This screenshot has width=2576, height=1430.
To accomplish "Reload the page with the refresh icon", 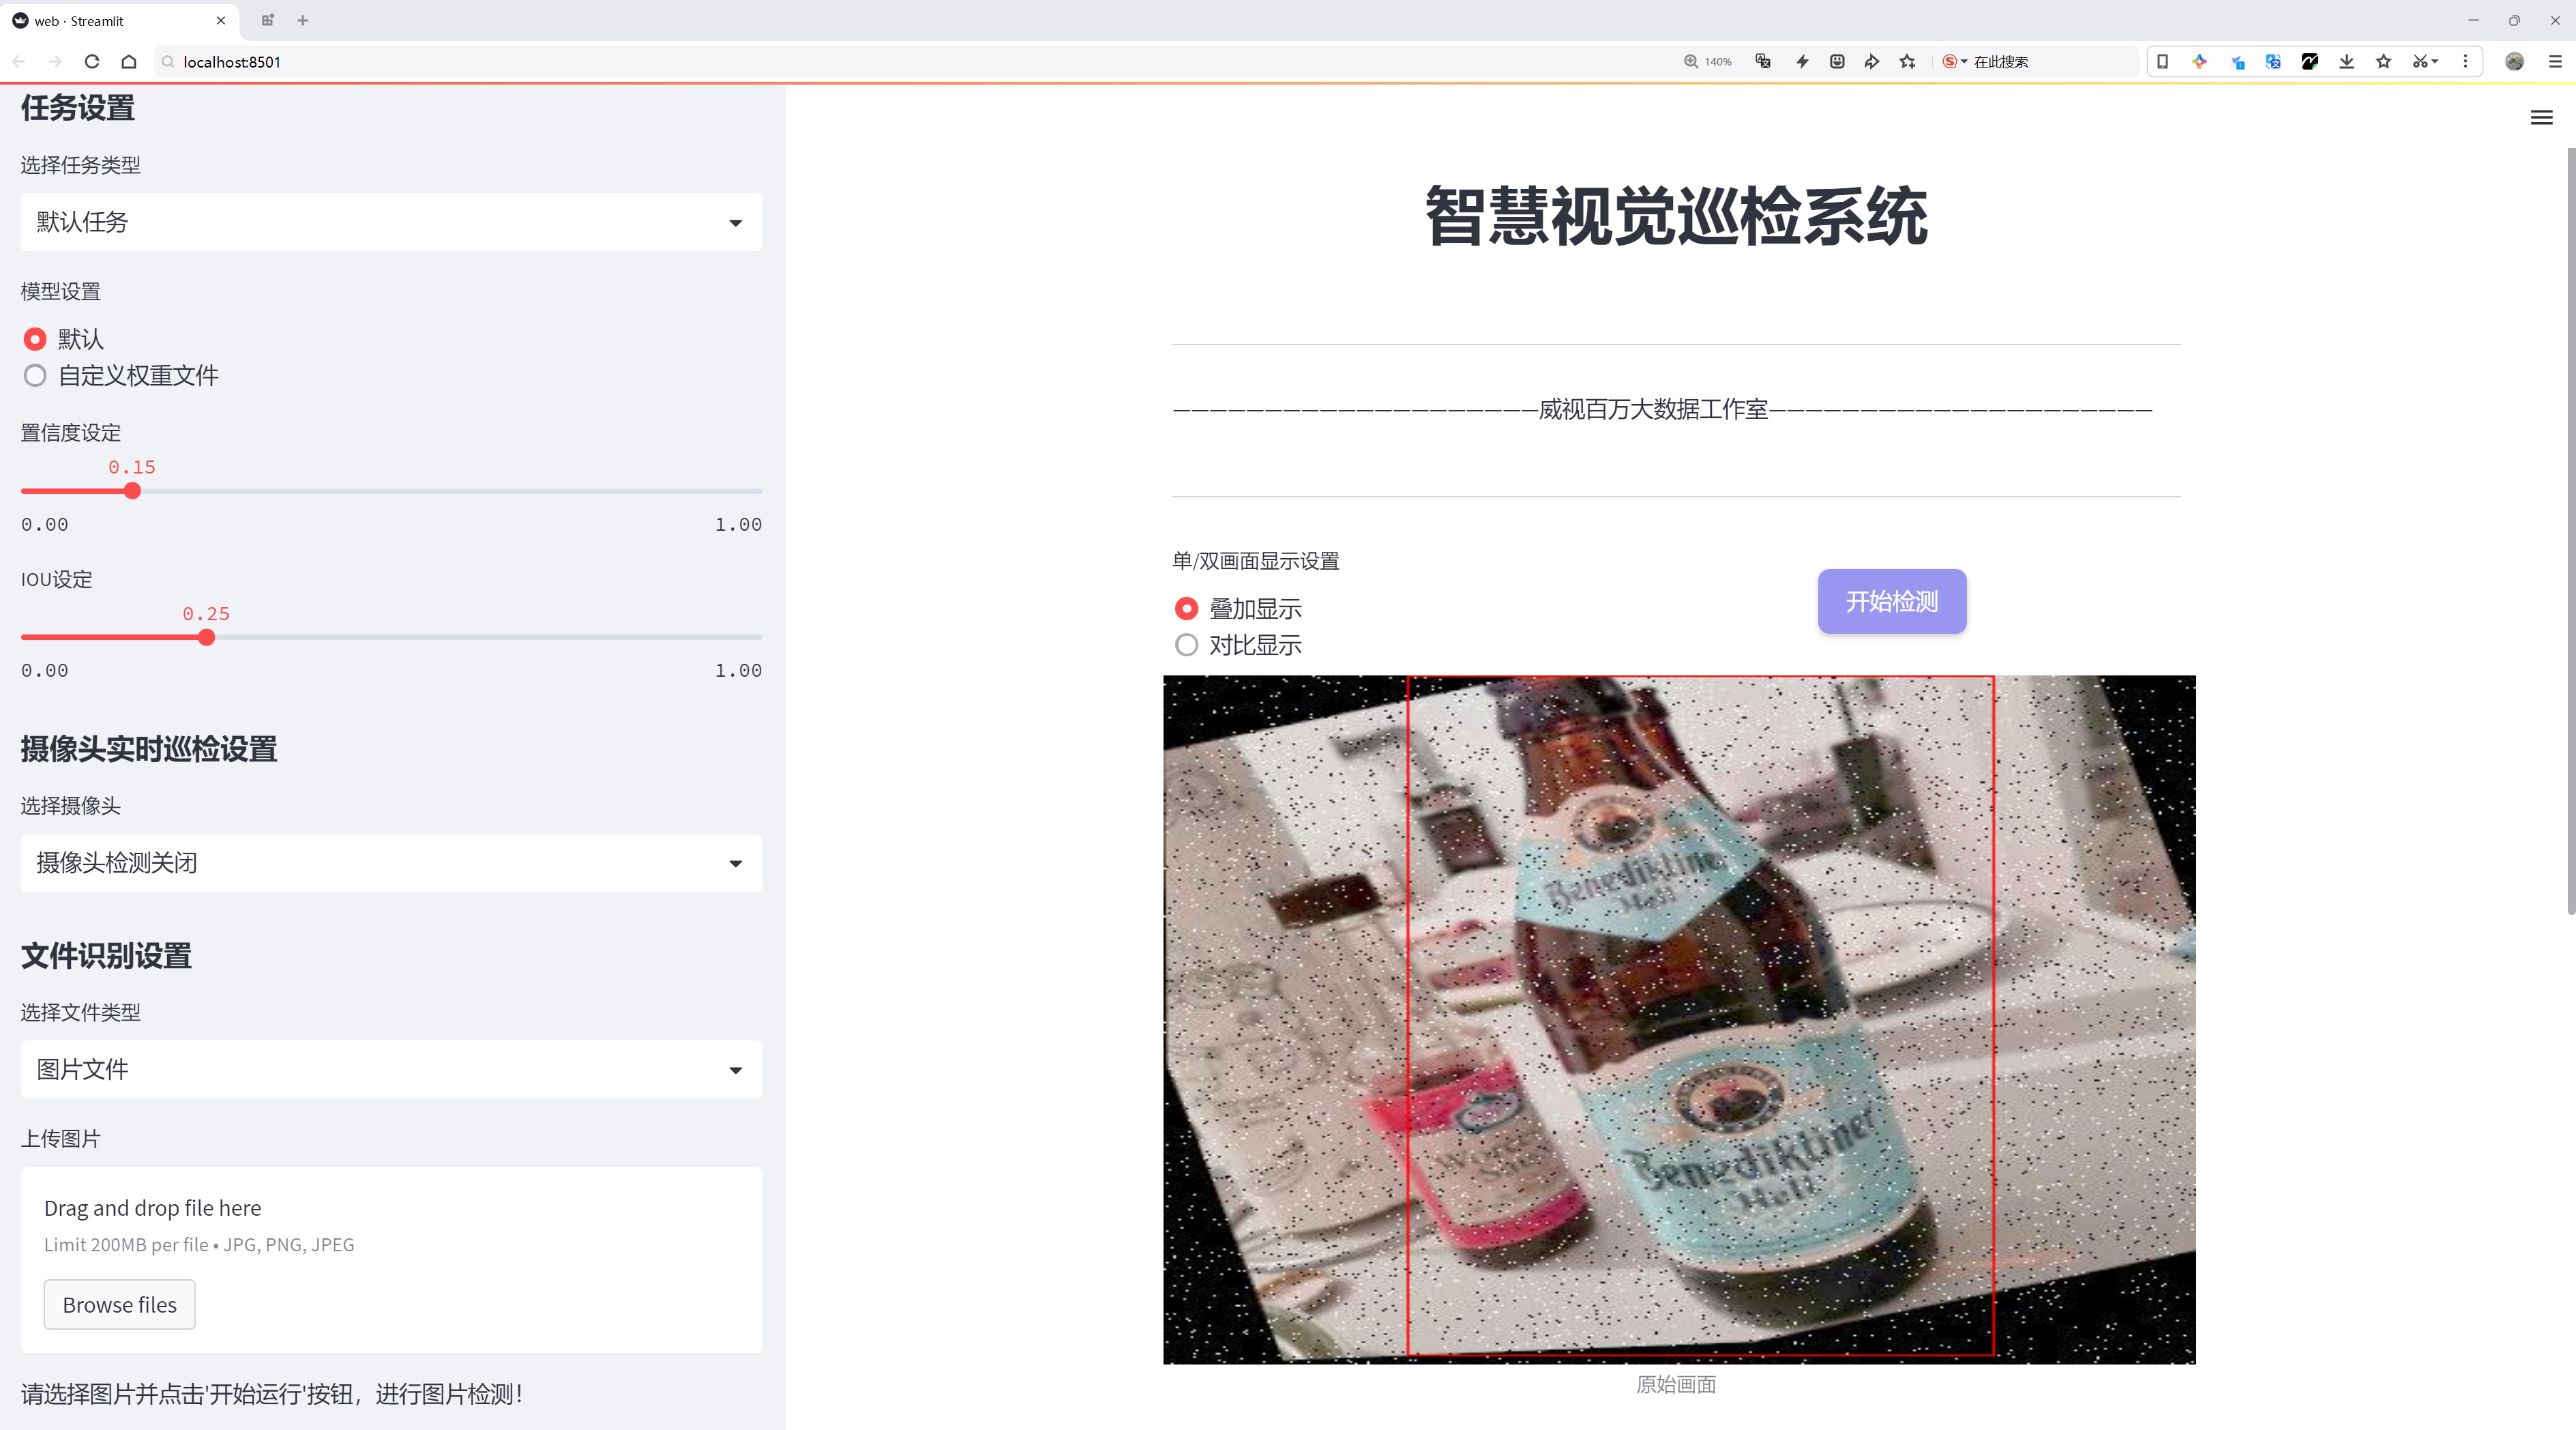I will coord(92,62).
